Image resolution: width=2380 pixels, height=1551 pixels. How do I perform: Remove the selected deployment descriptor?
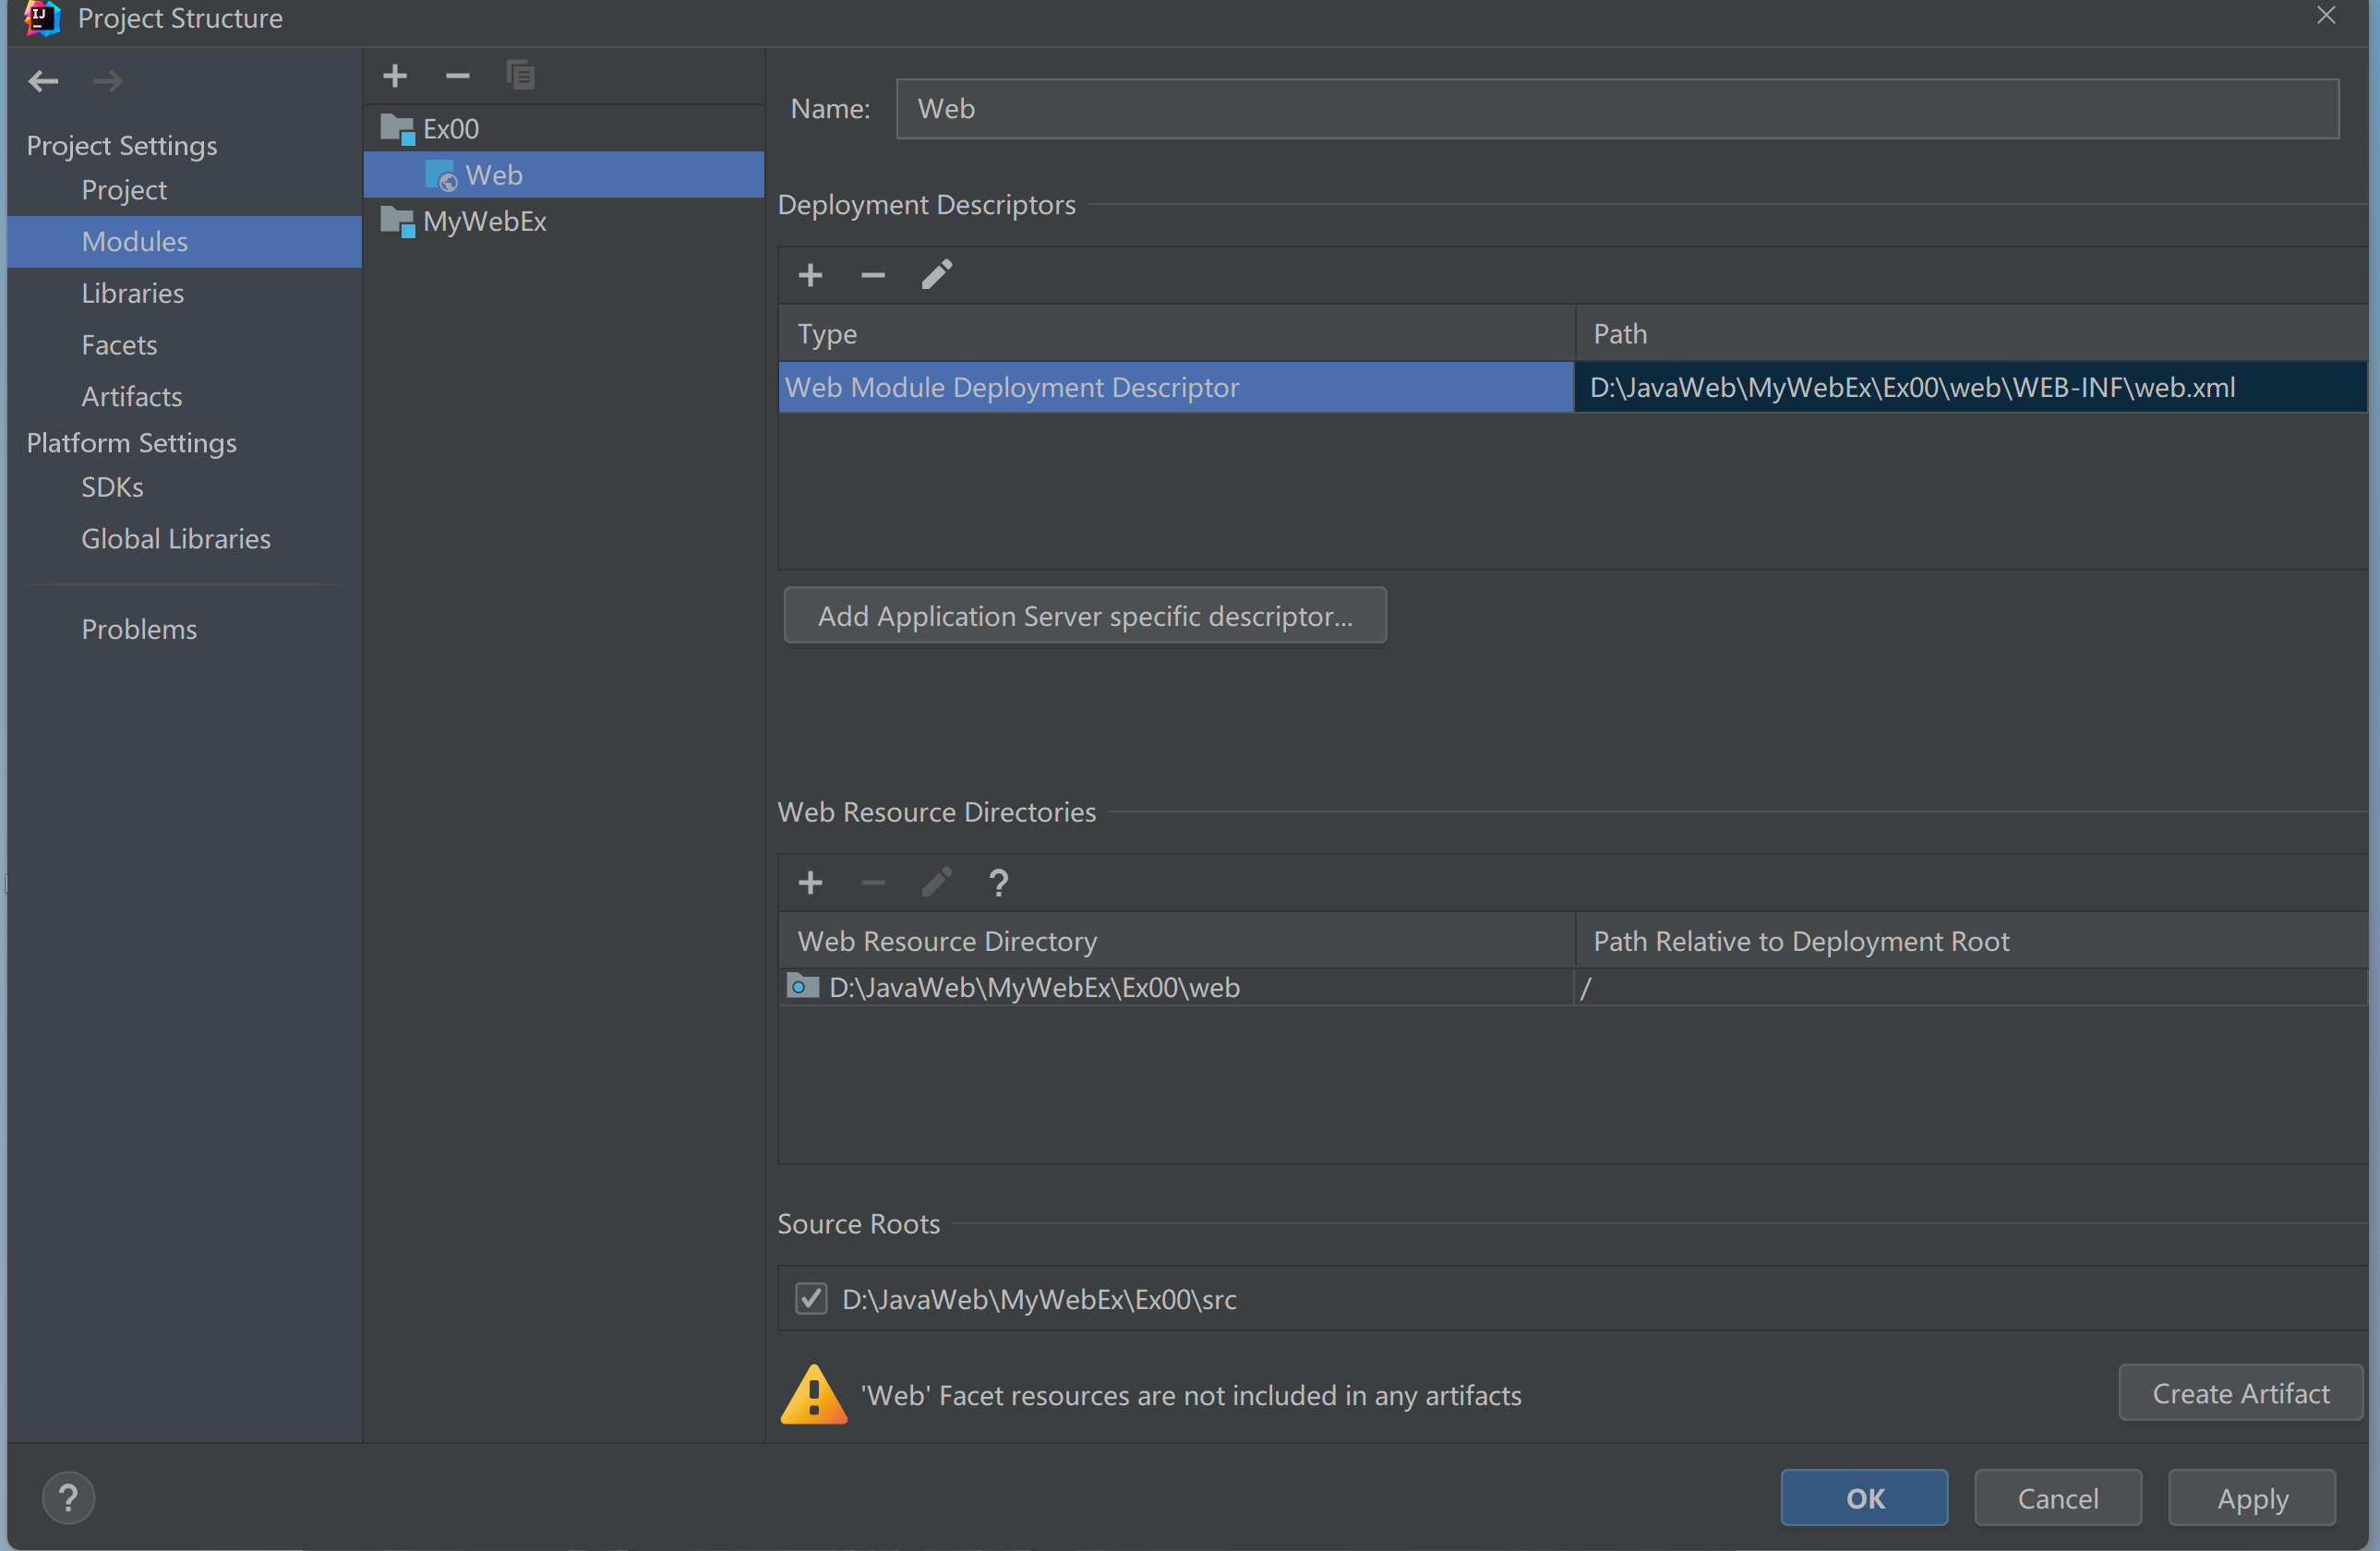(x=872, y=275)
